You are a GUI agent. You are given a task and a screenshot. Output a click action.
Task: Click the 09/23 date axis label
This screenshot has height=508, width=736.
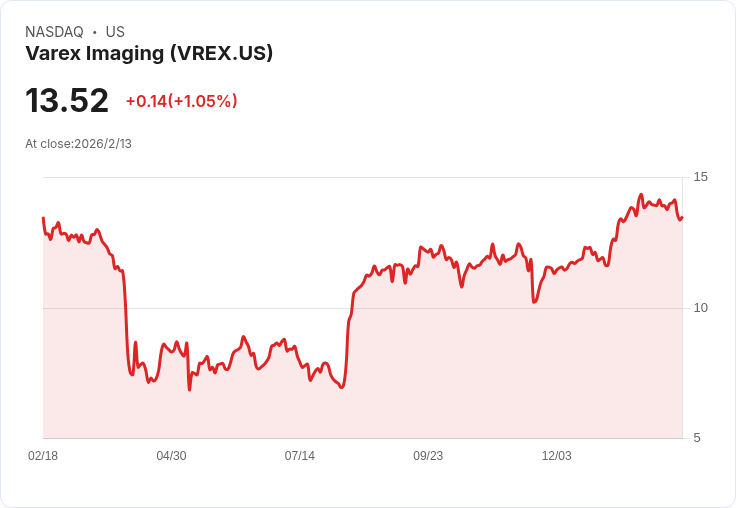pyautogui.click(x=428, y=455)
